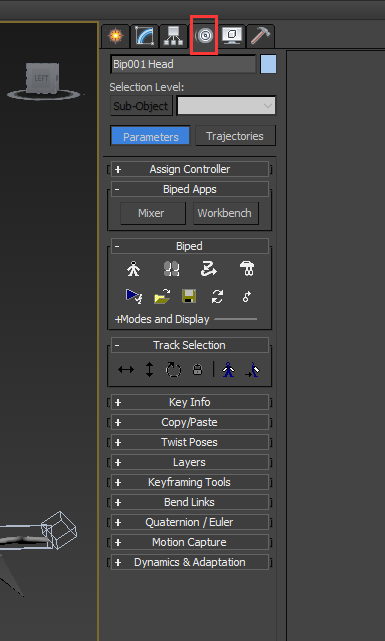Expand the Layers rollout
Screen dimensions: 385x641
190,462
